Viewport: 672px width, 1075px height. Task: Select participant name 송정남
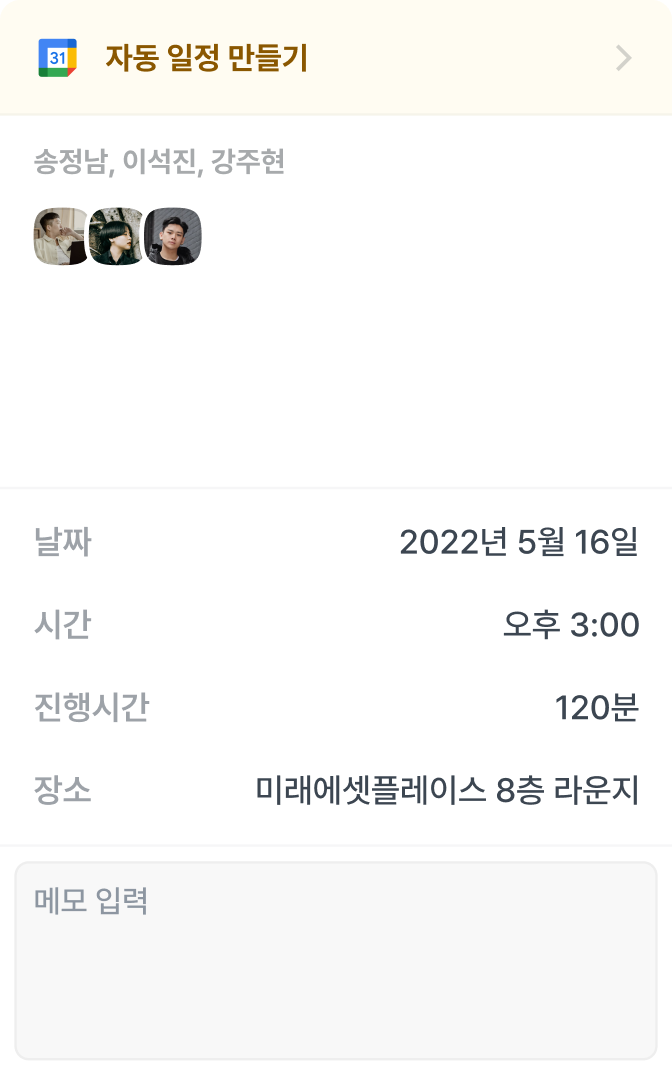click(69, 162)
